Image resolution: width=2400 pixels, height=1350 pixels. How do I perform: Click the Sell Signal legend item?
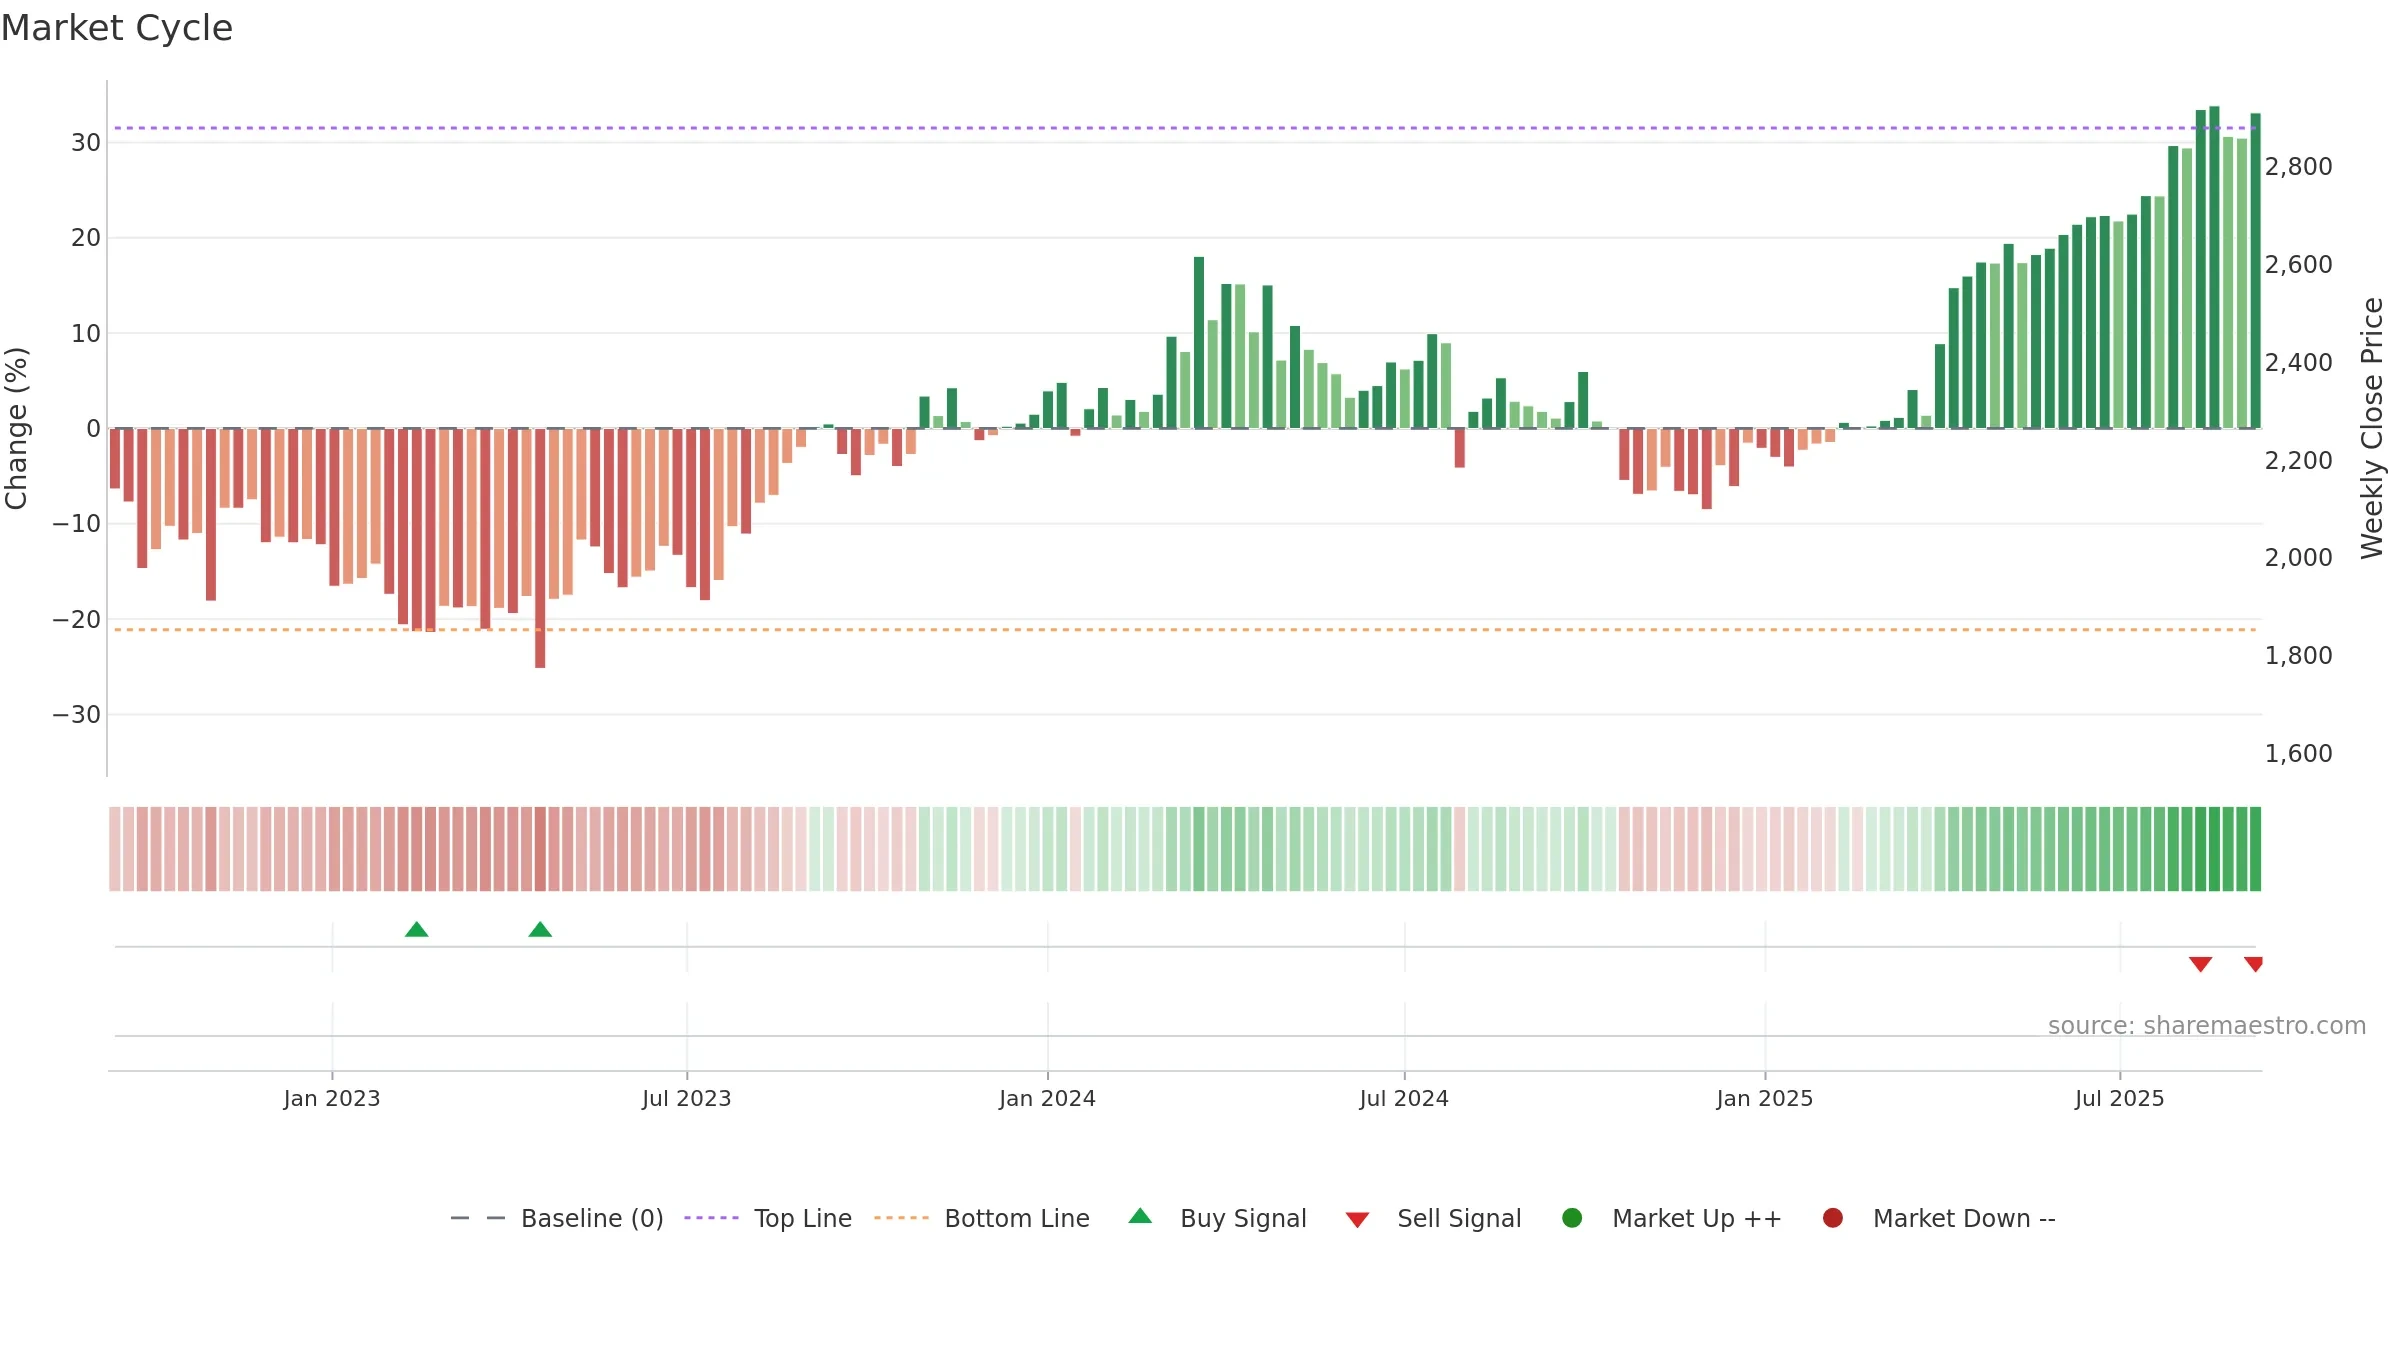pyautogui.click(x=1433, y=1218)
